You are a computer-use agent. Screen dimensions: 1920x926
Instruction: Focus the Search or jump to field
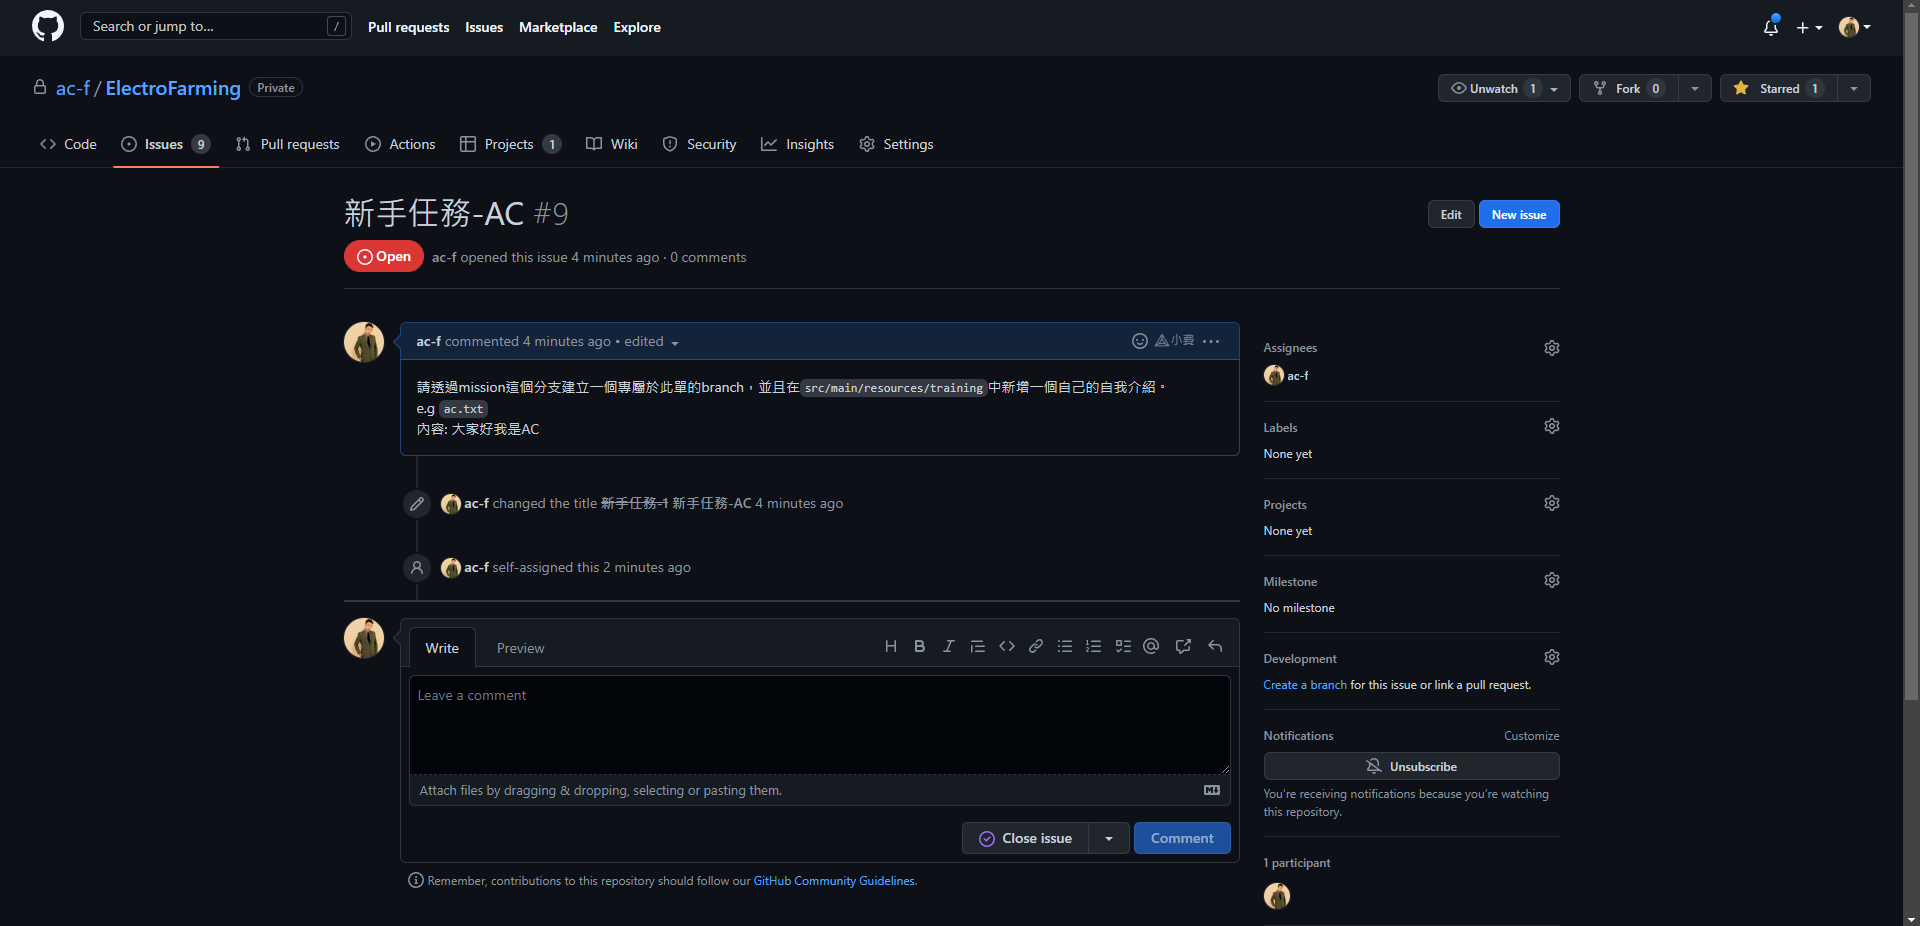tap(215, 26)
